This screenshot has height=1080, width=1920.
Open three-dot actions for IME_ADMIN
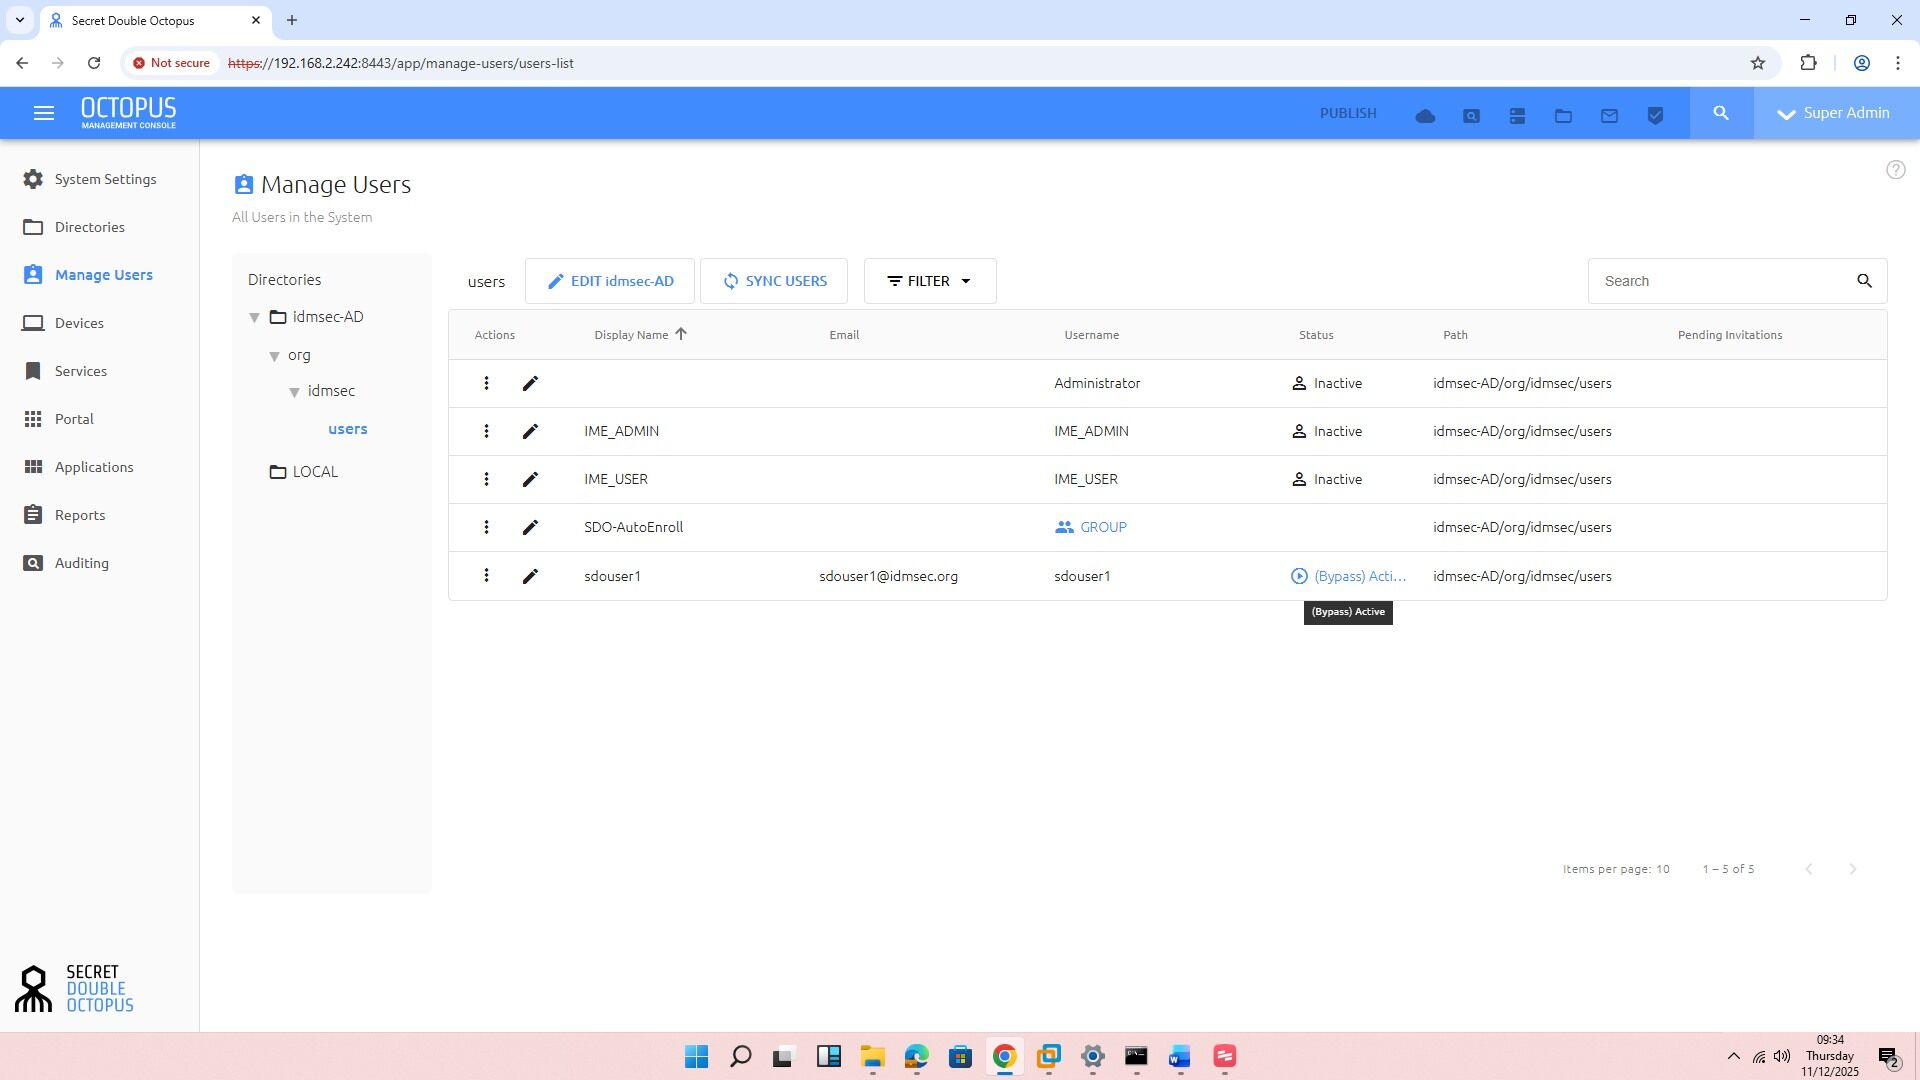pyautogui.click(x=486, y=431)
